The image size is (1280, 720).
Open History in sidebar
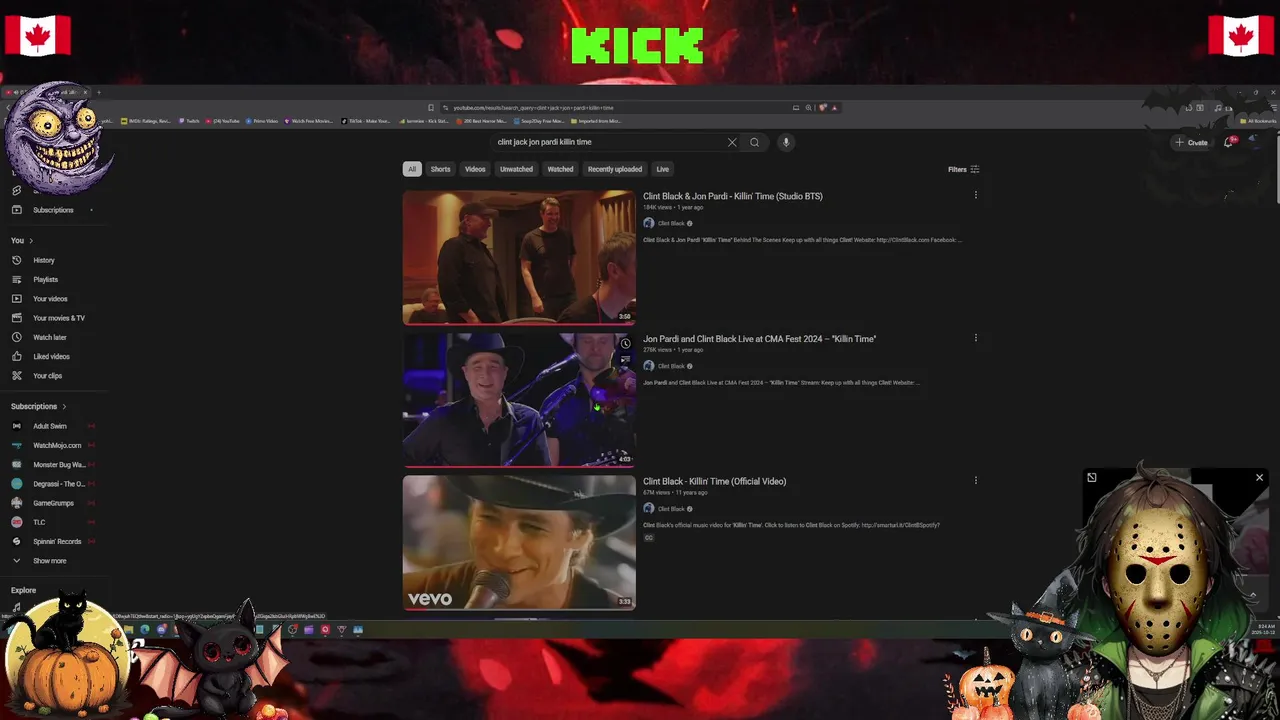tap(44, 260)
